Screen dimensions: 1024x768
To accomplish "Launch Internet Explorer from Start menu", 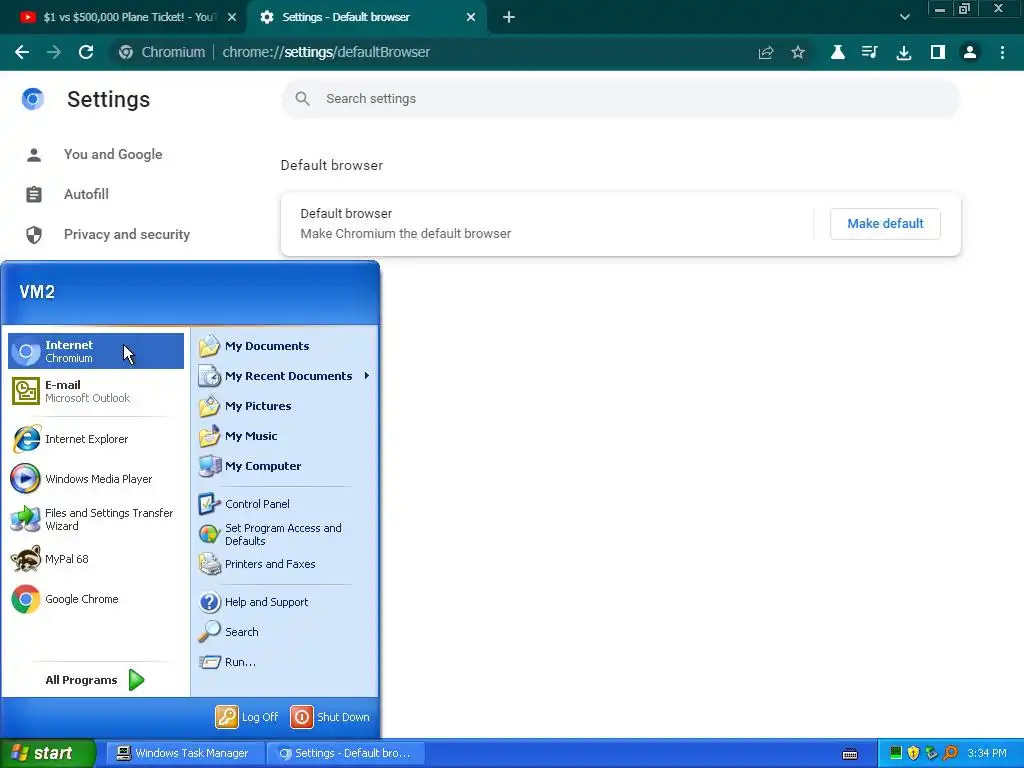I will [96, 439].
